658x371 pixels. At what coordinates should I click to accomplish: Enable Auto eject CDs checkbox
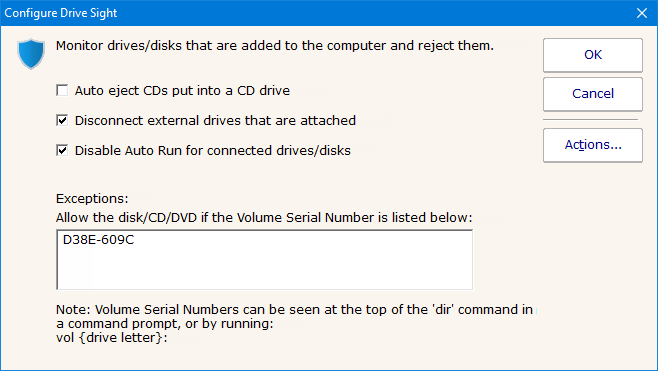coord(62,90)
